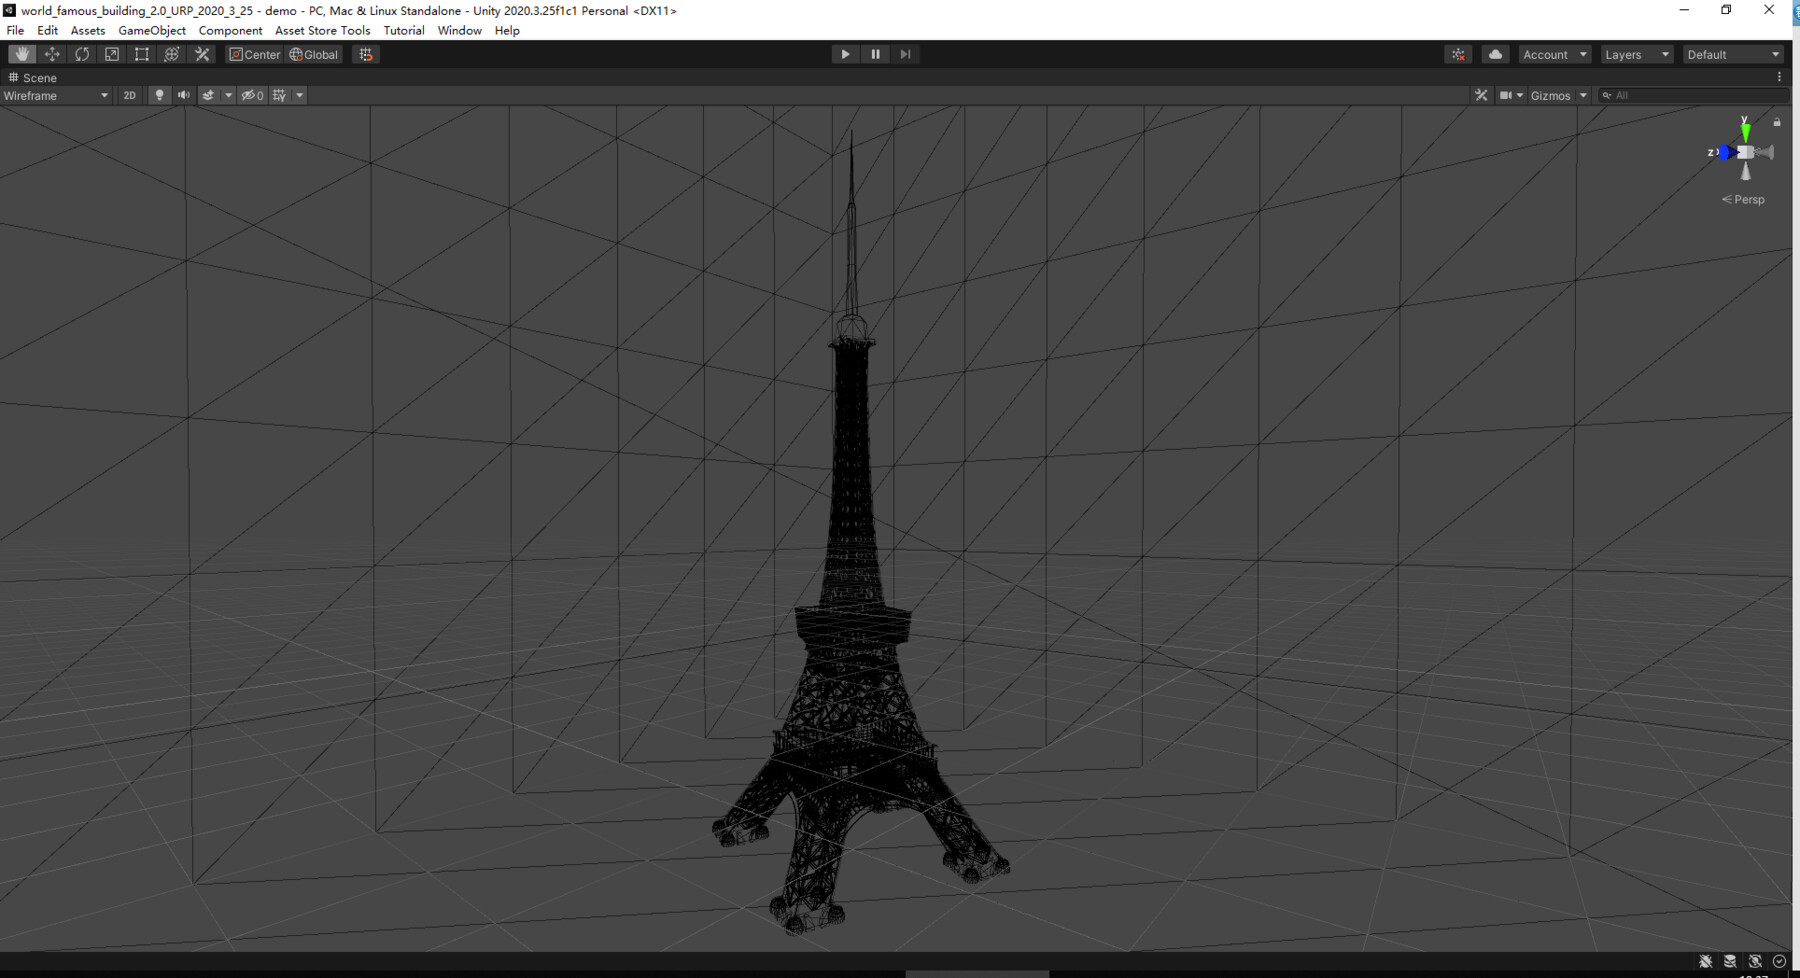Toggle Scene view audio

click(x=183, y=95)
